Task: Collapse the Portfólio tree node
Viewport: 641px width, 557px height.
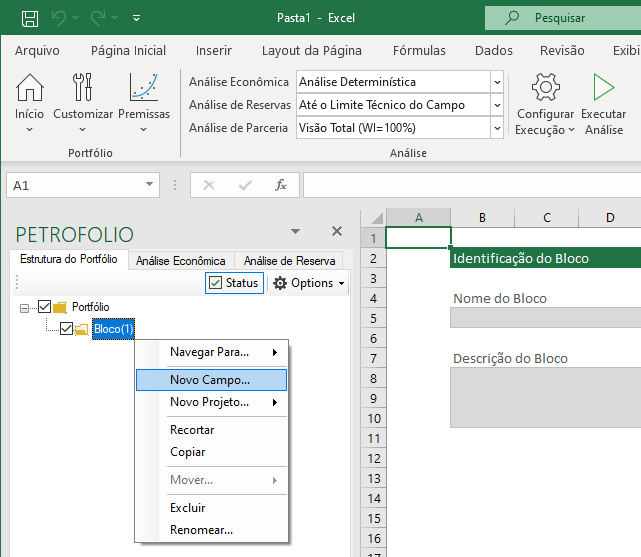Action: (25, 308)
